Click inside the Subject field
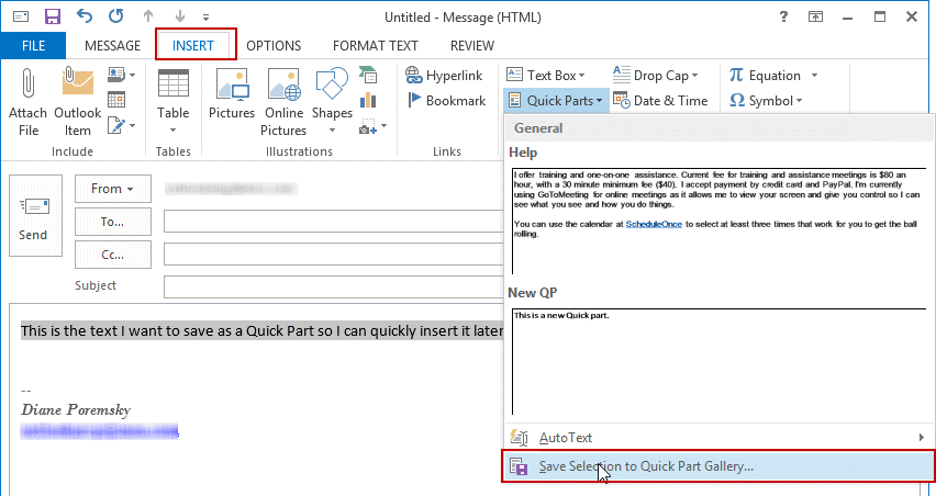This screenshot has width=936, height=496. (332, 287)
